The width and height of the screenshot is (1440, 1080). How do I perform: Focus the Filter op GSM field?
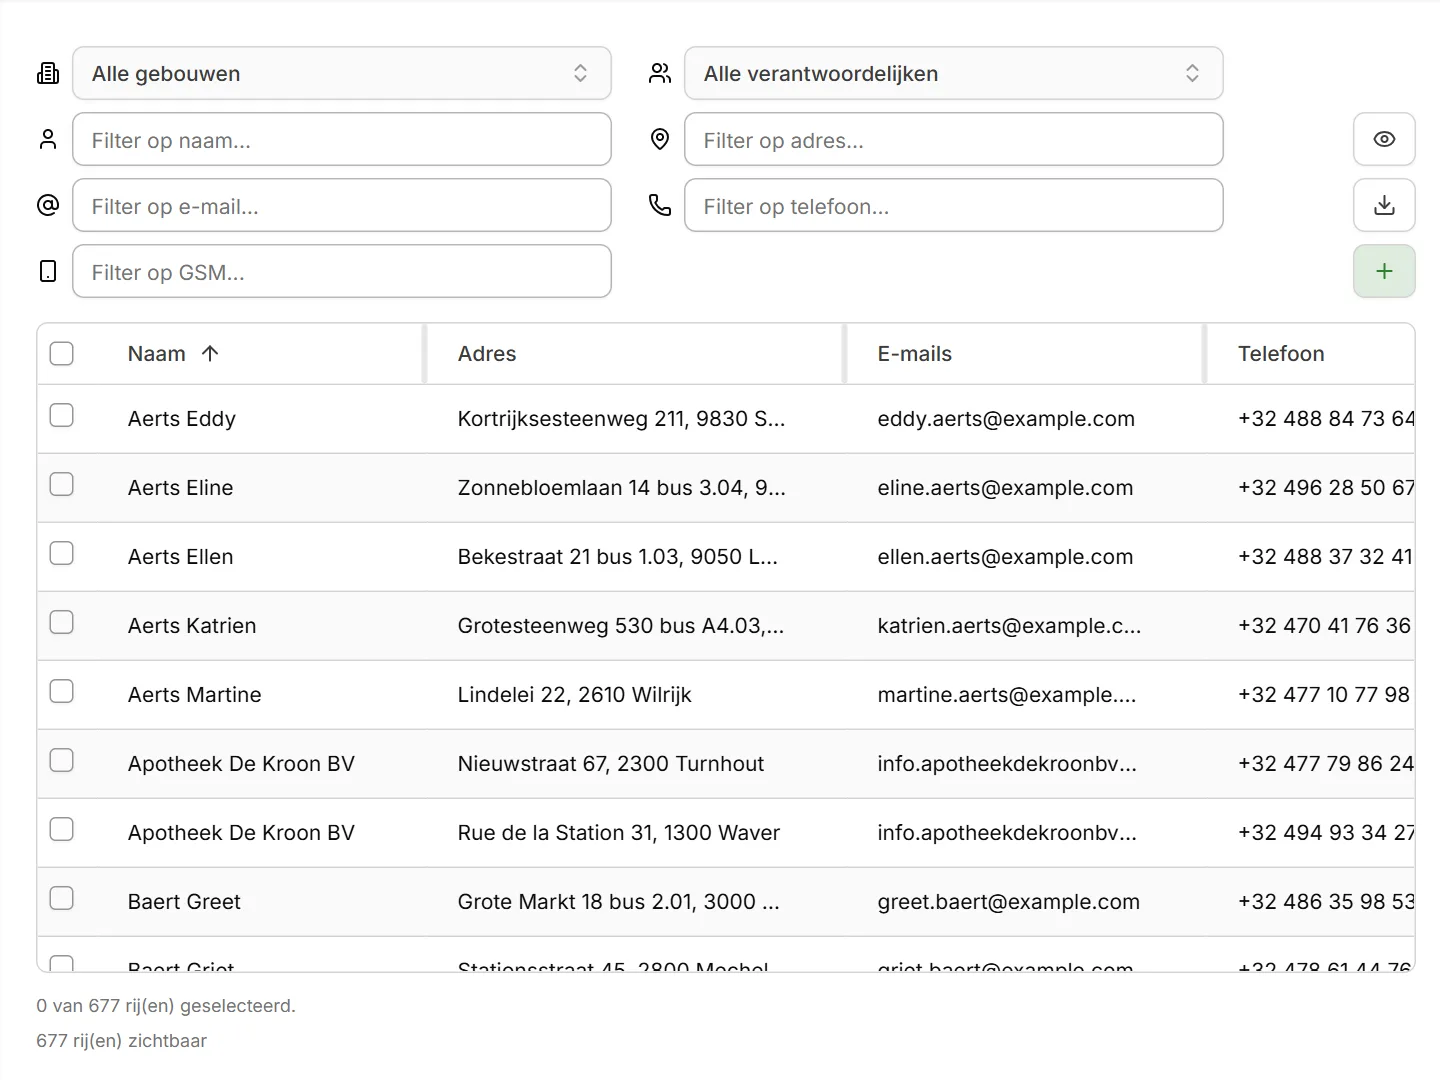coord(342,271)
